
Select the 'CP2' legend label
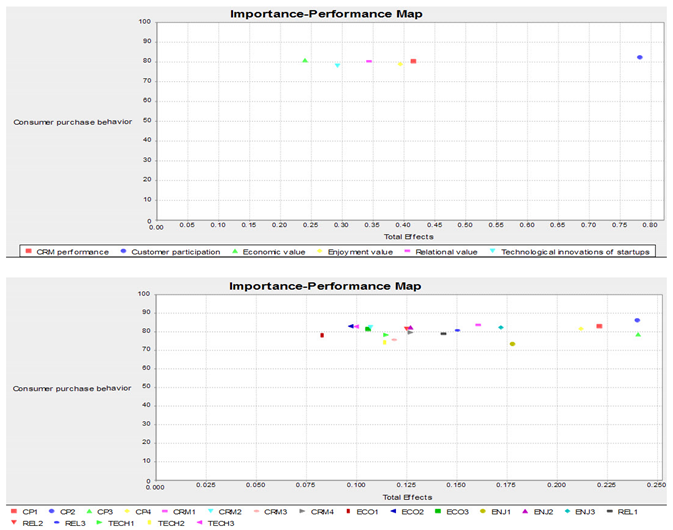(67, 512)
